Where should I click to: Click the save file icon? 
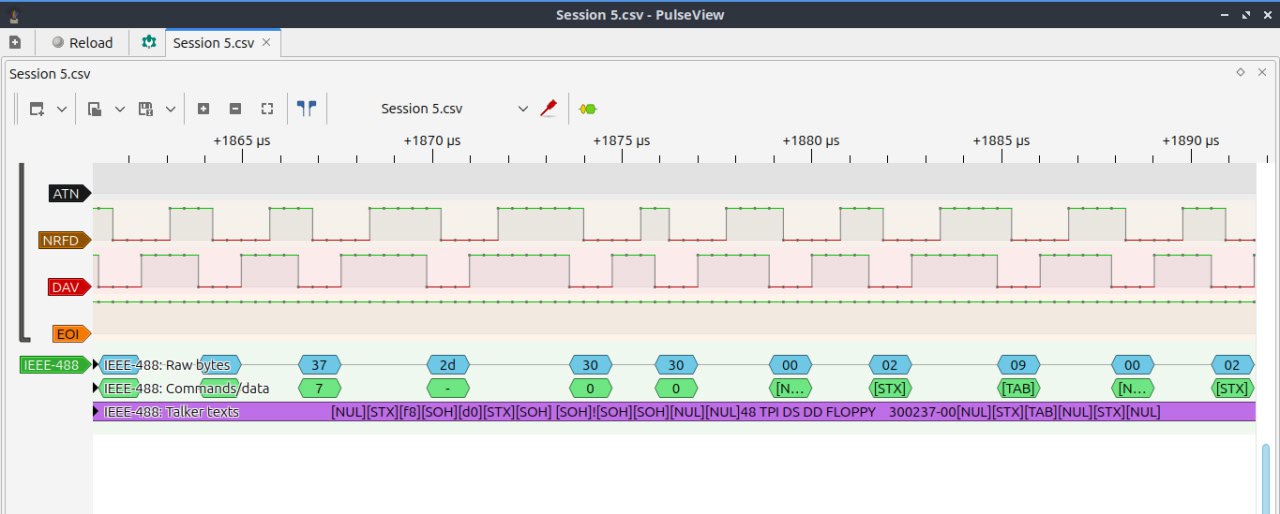point(146,109)
